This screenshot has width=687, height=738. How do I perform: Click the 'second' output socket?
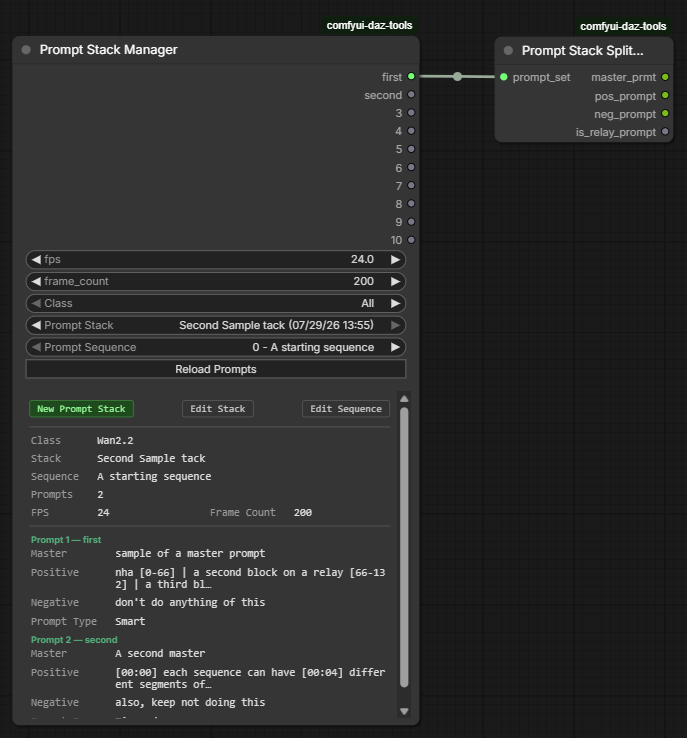(x=411, y=95)
